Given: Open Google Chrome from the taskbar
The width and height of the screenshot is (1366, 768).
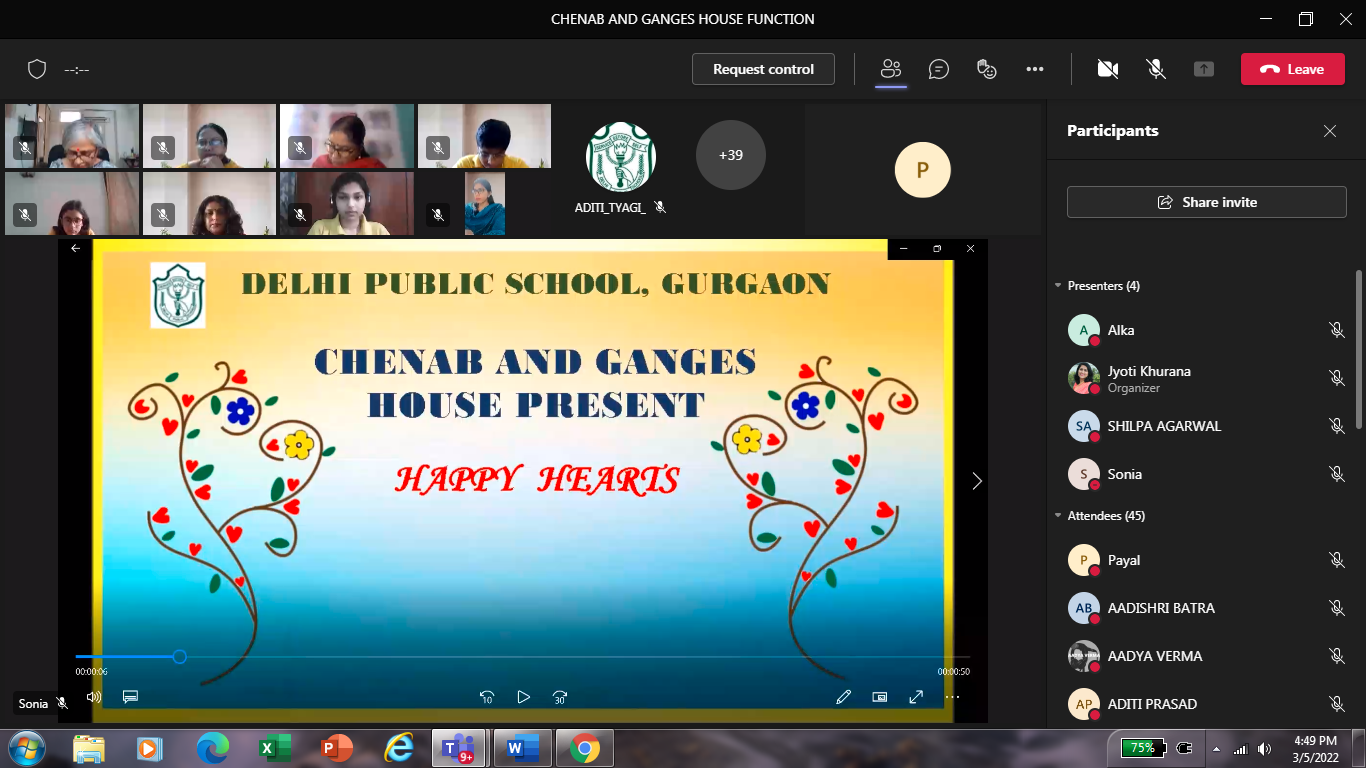Looking at the screenshot, I should tap(585, 748).
